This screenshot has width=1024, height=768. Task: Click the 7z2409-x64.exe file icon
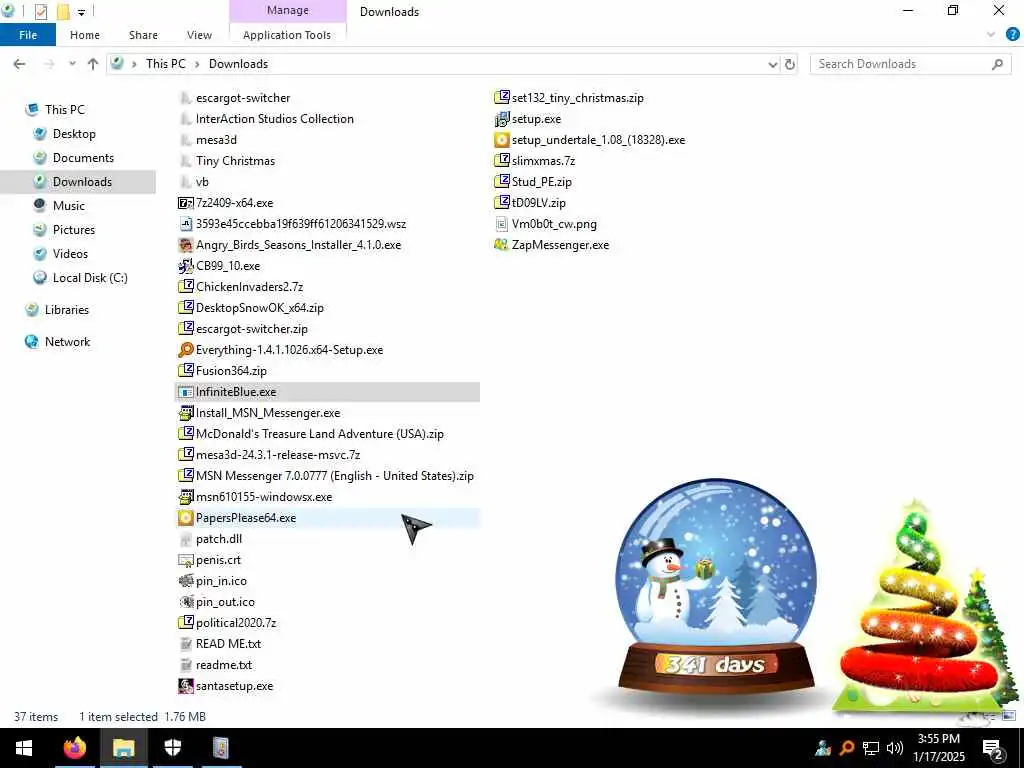pyautogui.click(x=185, y=203)
